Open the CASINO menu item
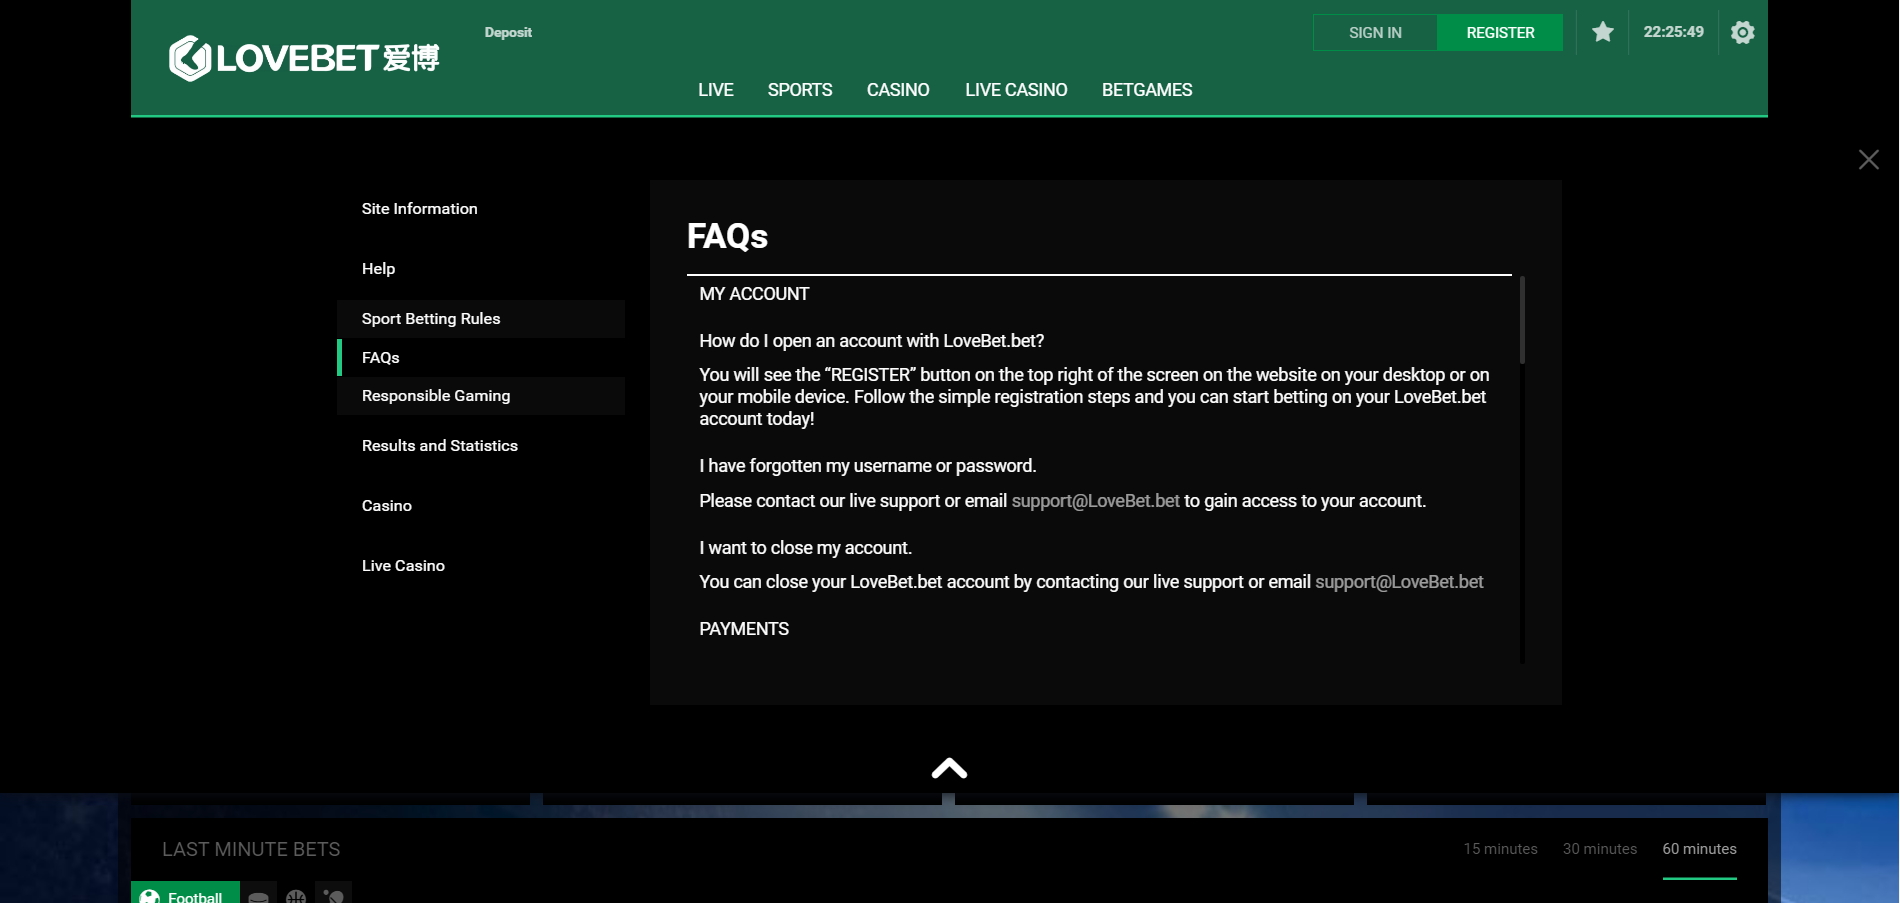This screenshot has height=903, width=1900. pyautogui.click(x=898, y=90)
